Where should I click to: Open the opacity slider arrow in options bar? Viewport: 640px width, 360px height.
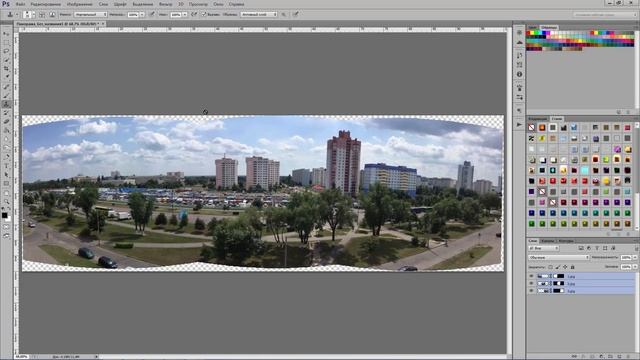(142, 14)
